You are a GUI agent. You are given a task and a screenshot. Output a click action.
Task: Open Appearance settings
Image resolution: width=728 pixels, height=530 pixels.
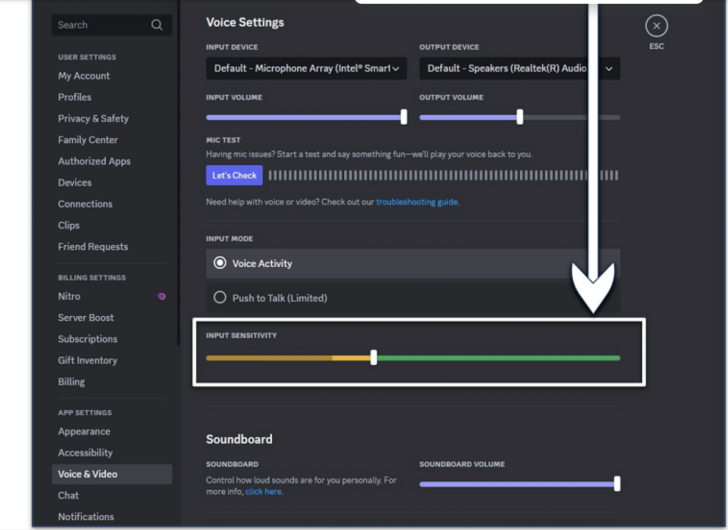point(84,432)
